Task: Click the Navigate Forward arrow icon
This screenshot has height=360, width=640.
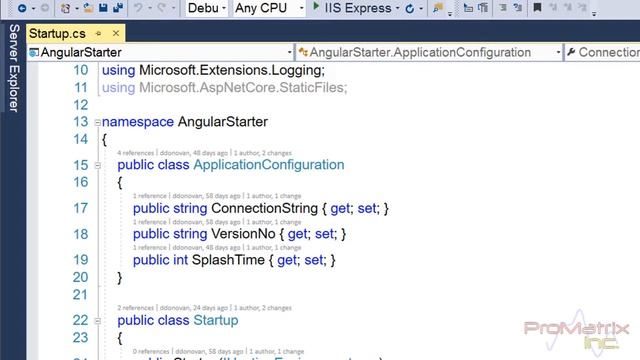Action: point(45,8)
